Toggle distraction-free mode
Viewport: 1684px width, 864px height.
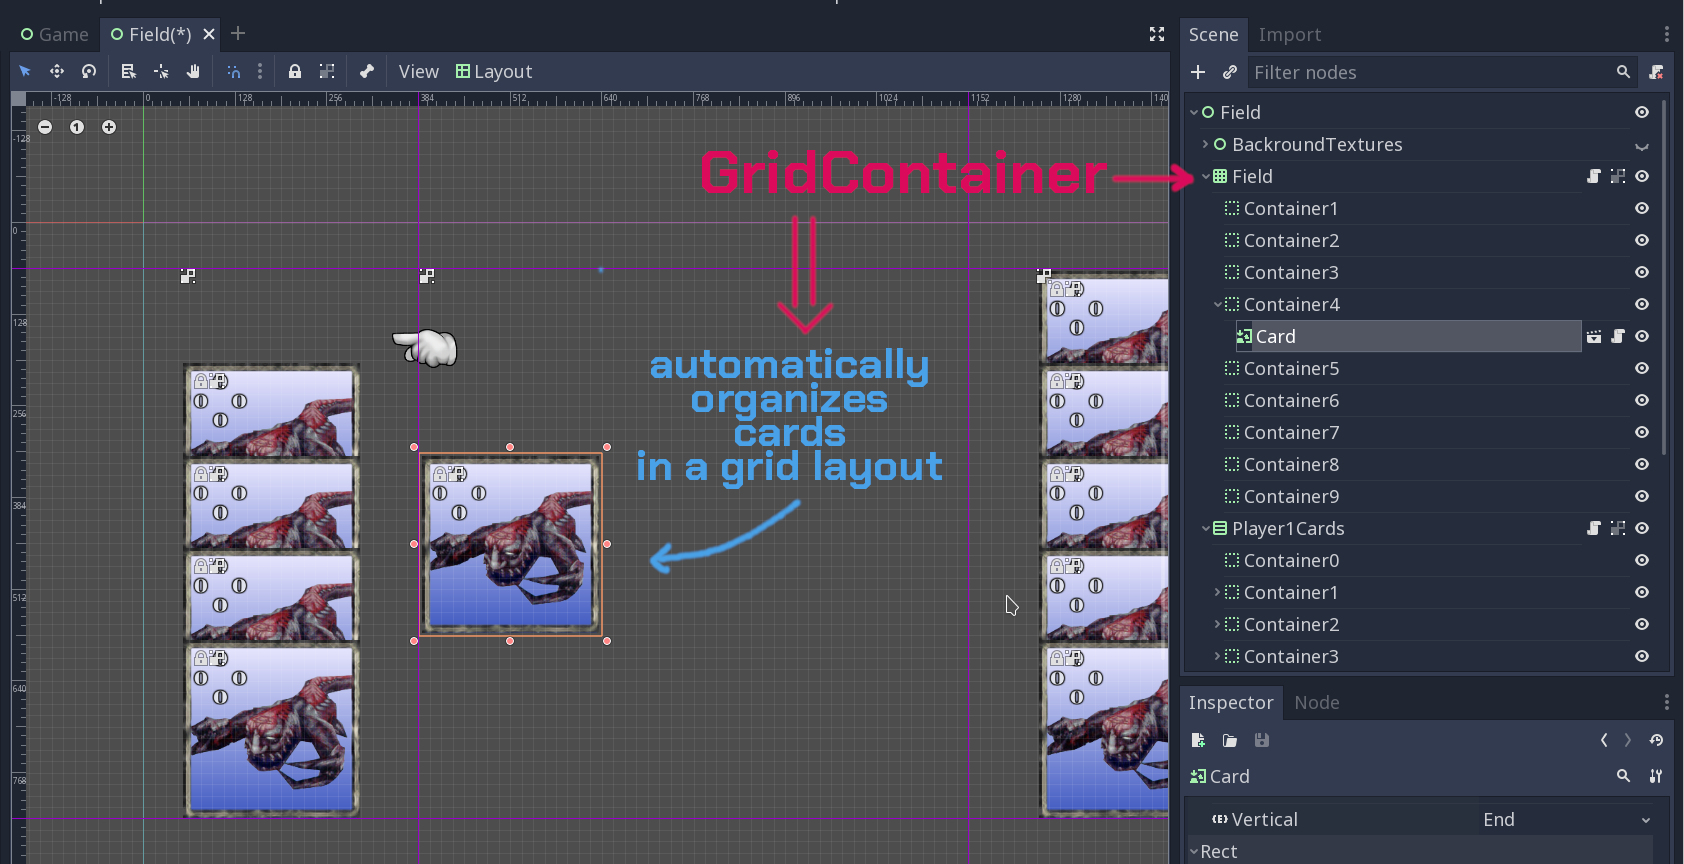tap(1157, 34)
